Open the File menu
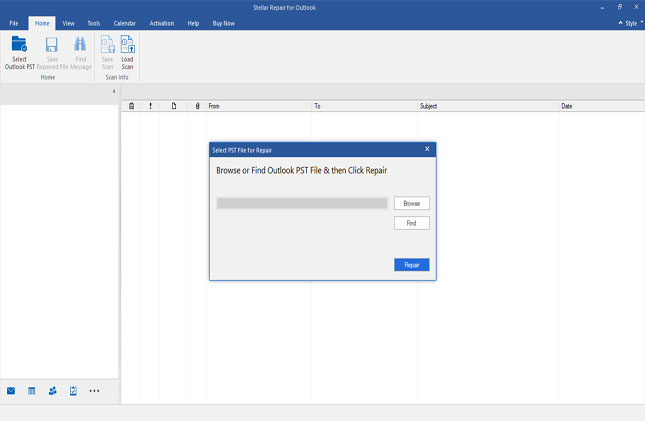Viewport: 645px width, 421px height. [14, 22]
